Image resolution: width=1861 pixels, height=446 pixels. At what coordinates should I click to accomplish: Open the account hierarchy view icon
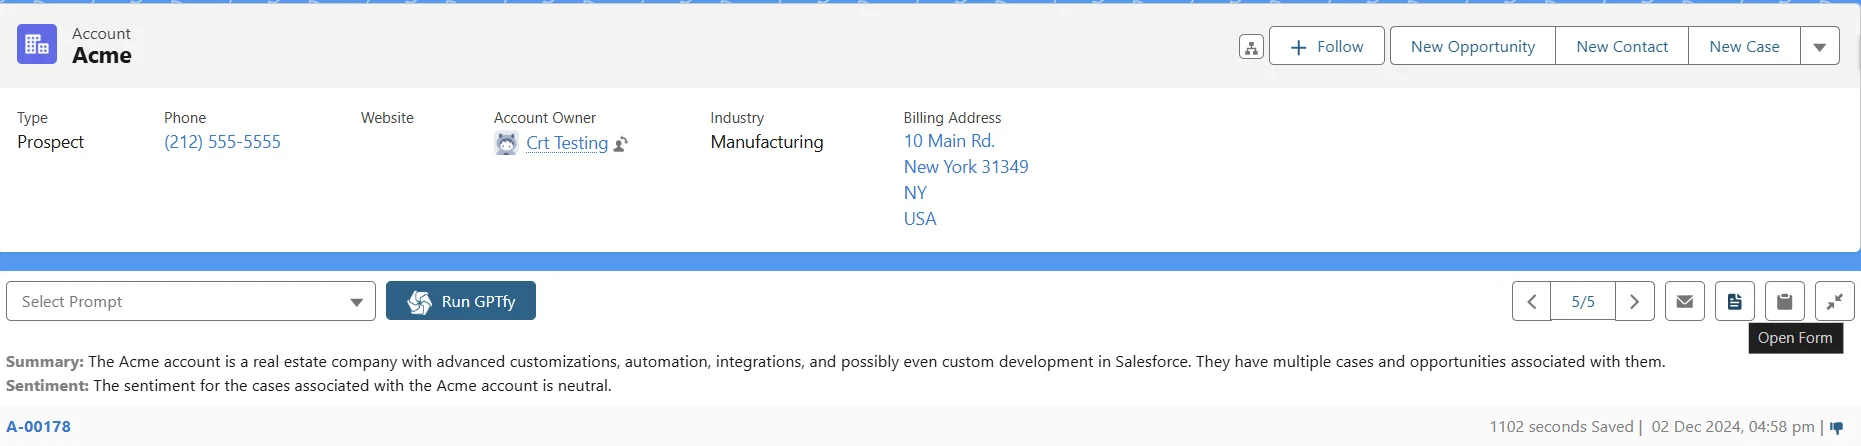pyautogui.click(x=1251, y=47)
